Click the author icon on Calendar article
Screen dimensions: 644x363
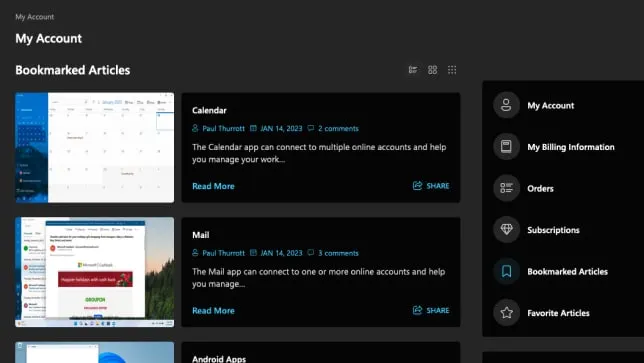click(x=195, y=128)
